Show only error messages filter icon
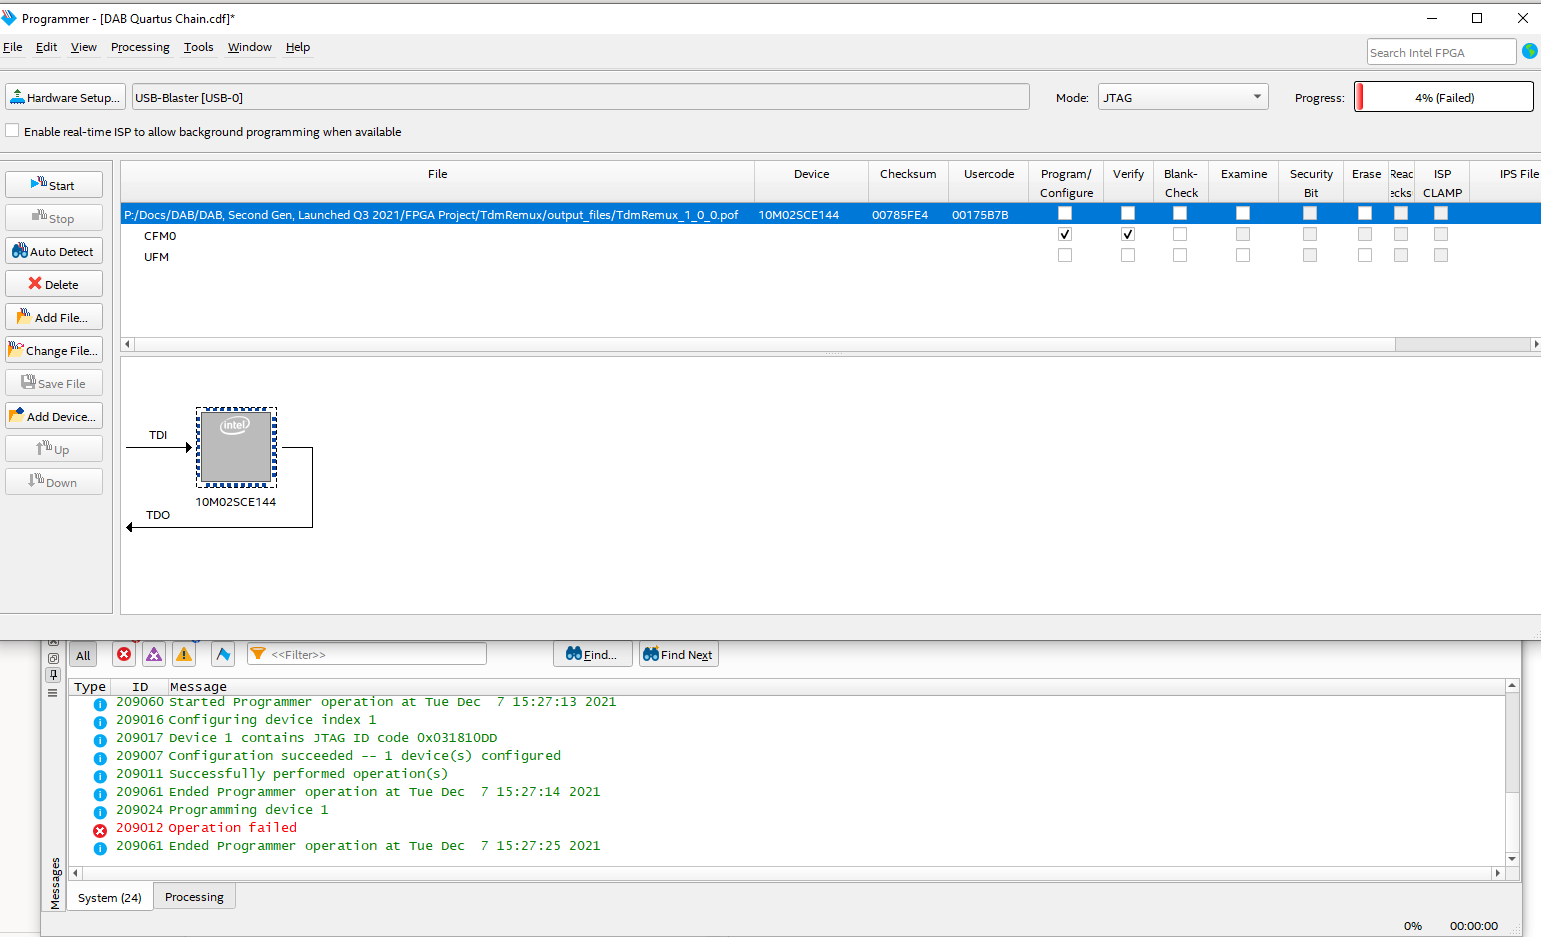Viewport: 1541px width, 937px height. [124, 654]
